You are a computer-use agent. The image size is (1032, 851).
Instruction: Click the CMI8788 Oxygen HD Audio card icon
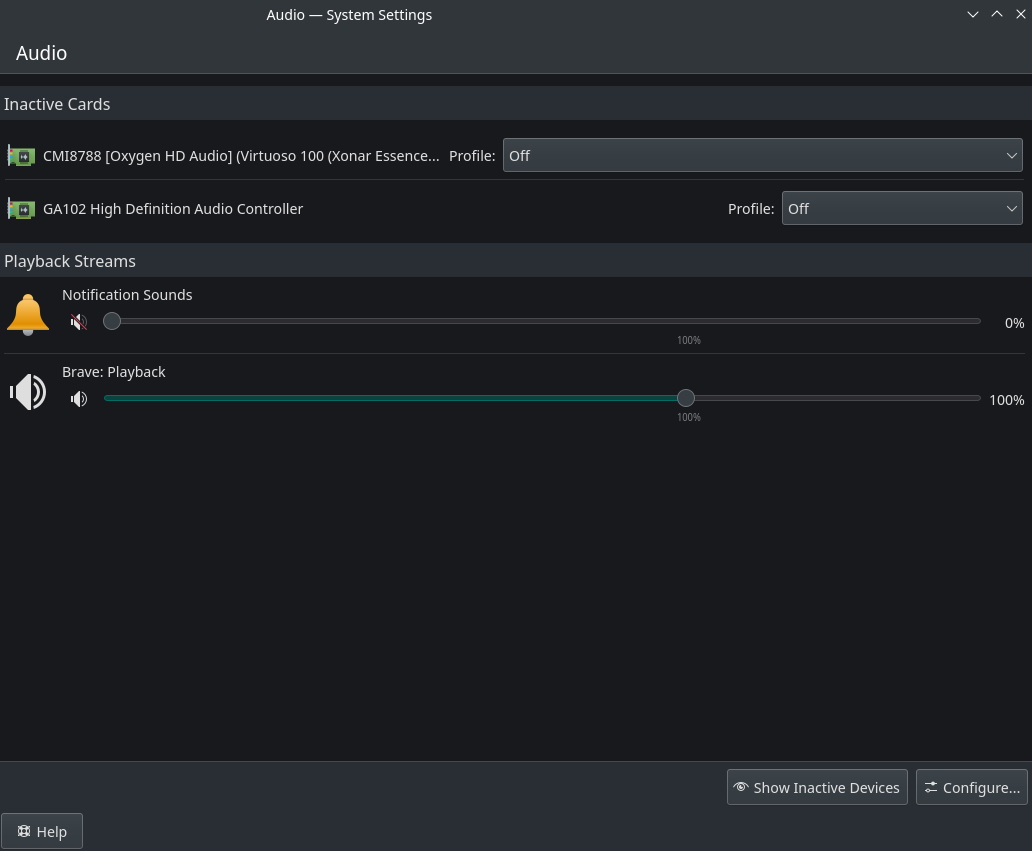[x=21, y=156]
